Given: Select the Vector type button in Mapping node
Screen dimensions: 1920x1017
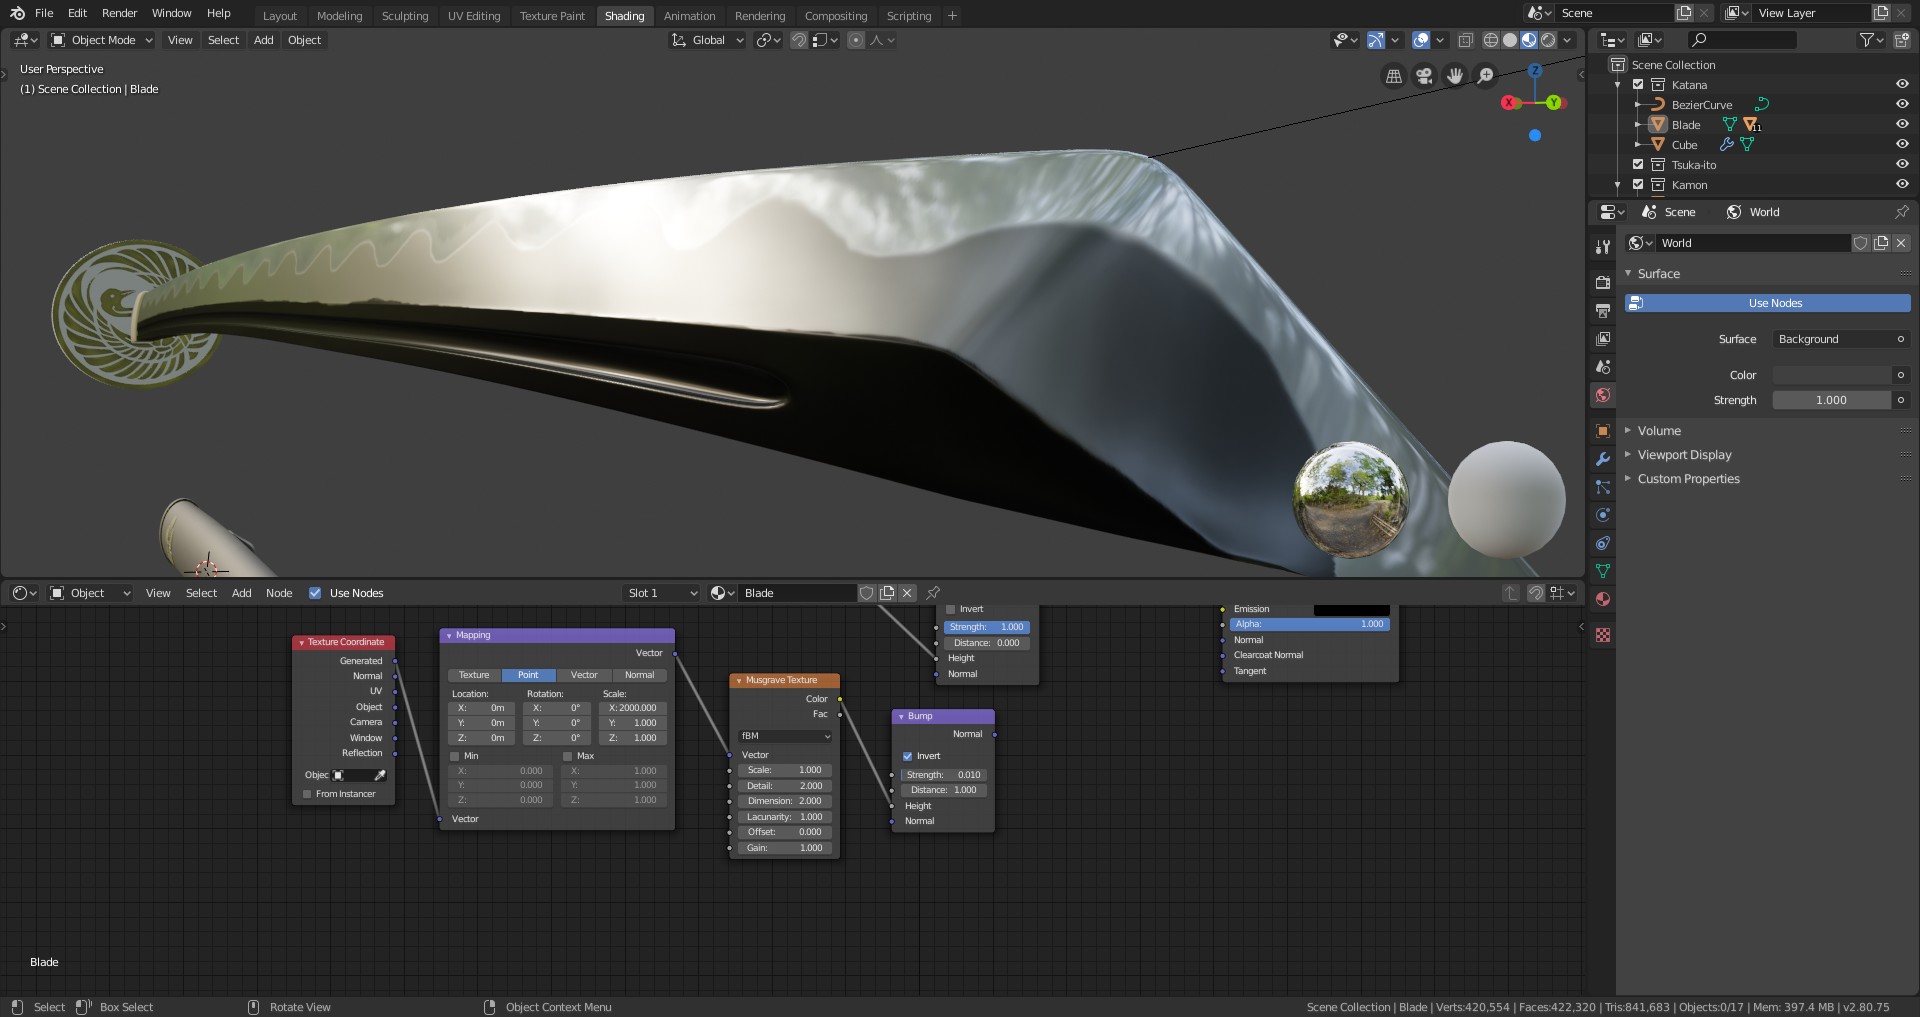Looking at the screenshot, I should pos(584,675).
